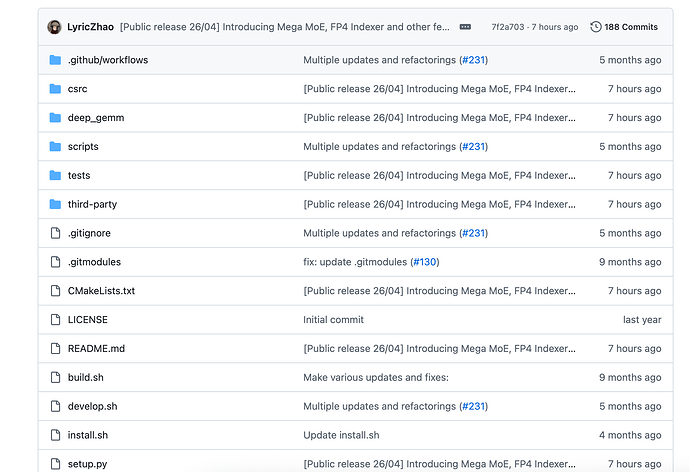Click the setup.py file icon
The image size is (690, 472).
pyautogui.click(x=55, y=464)
